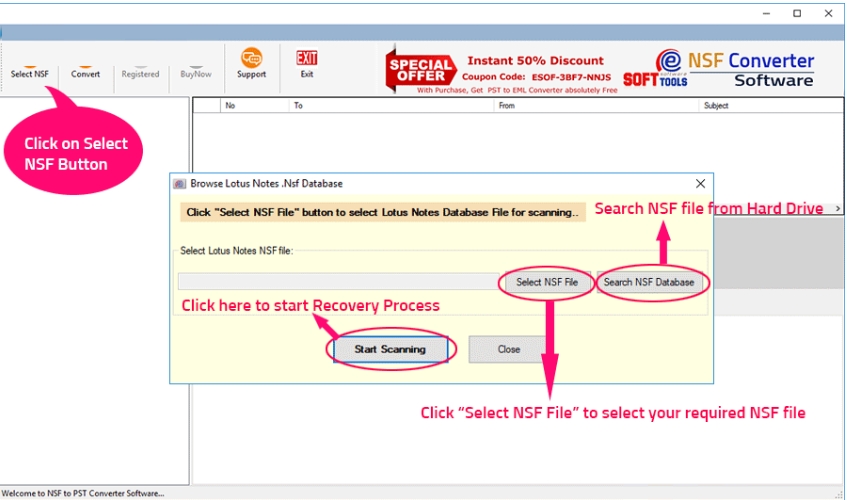849x500 pixels.
Task: Click the Registered toolbar button
Action: tap(140, 72)
